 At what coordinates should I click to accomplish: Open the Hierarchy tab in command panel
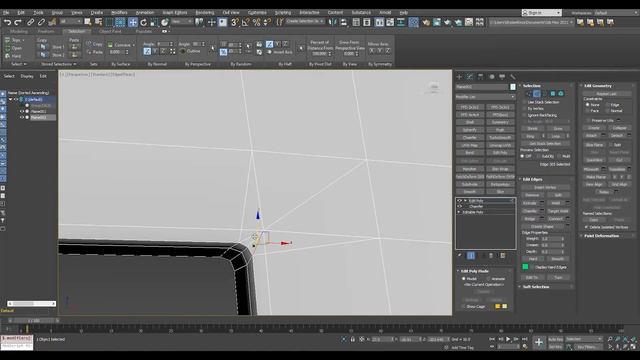(480, 77)
